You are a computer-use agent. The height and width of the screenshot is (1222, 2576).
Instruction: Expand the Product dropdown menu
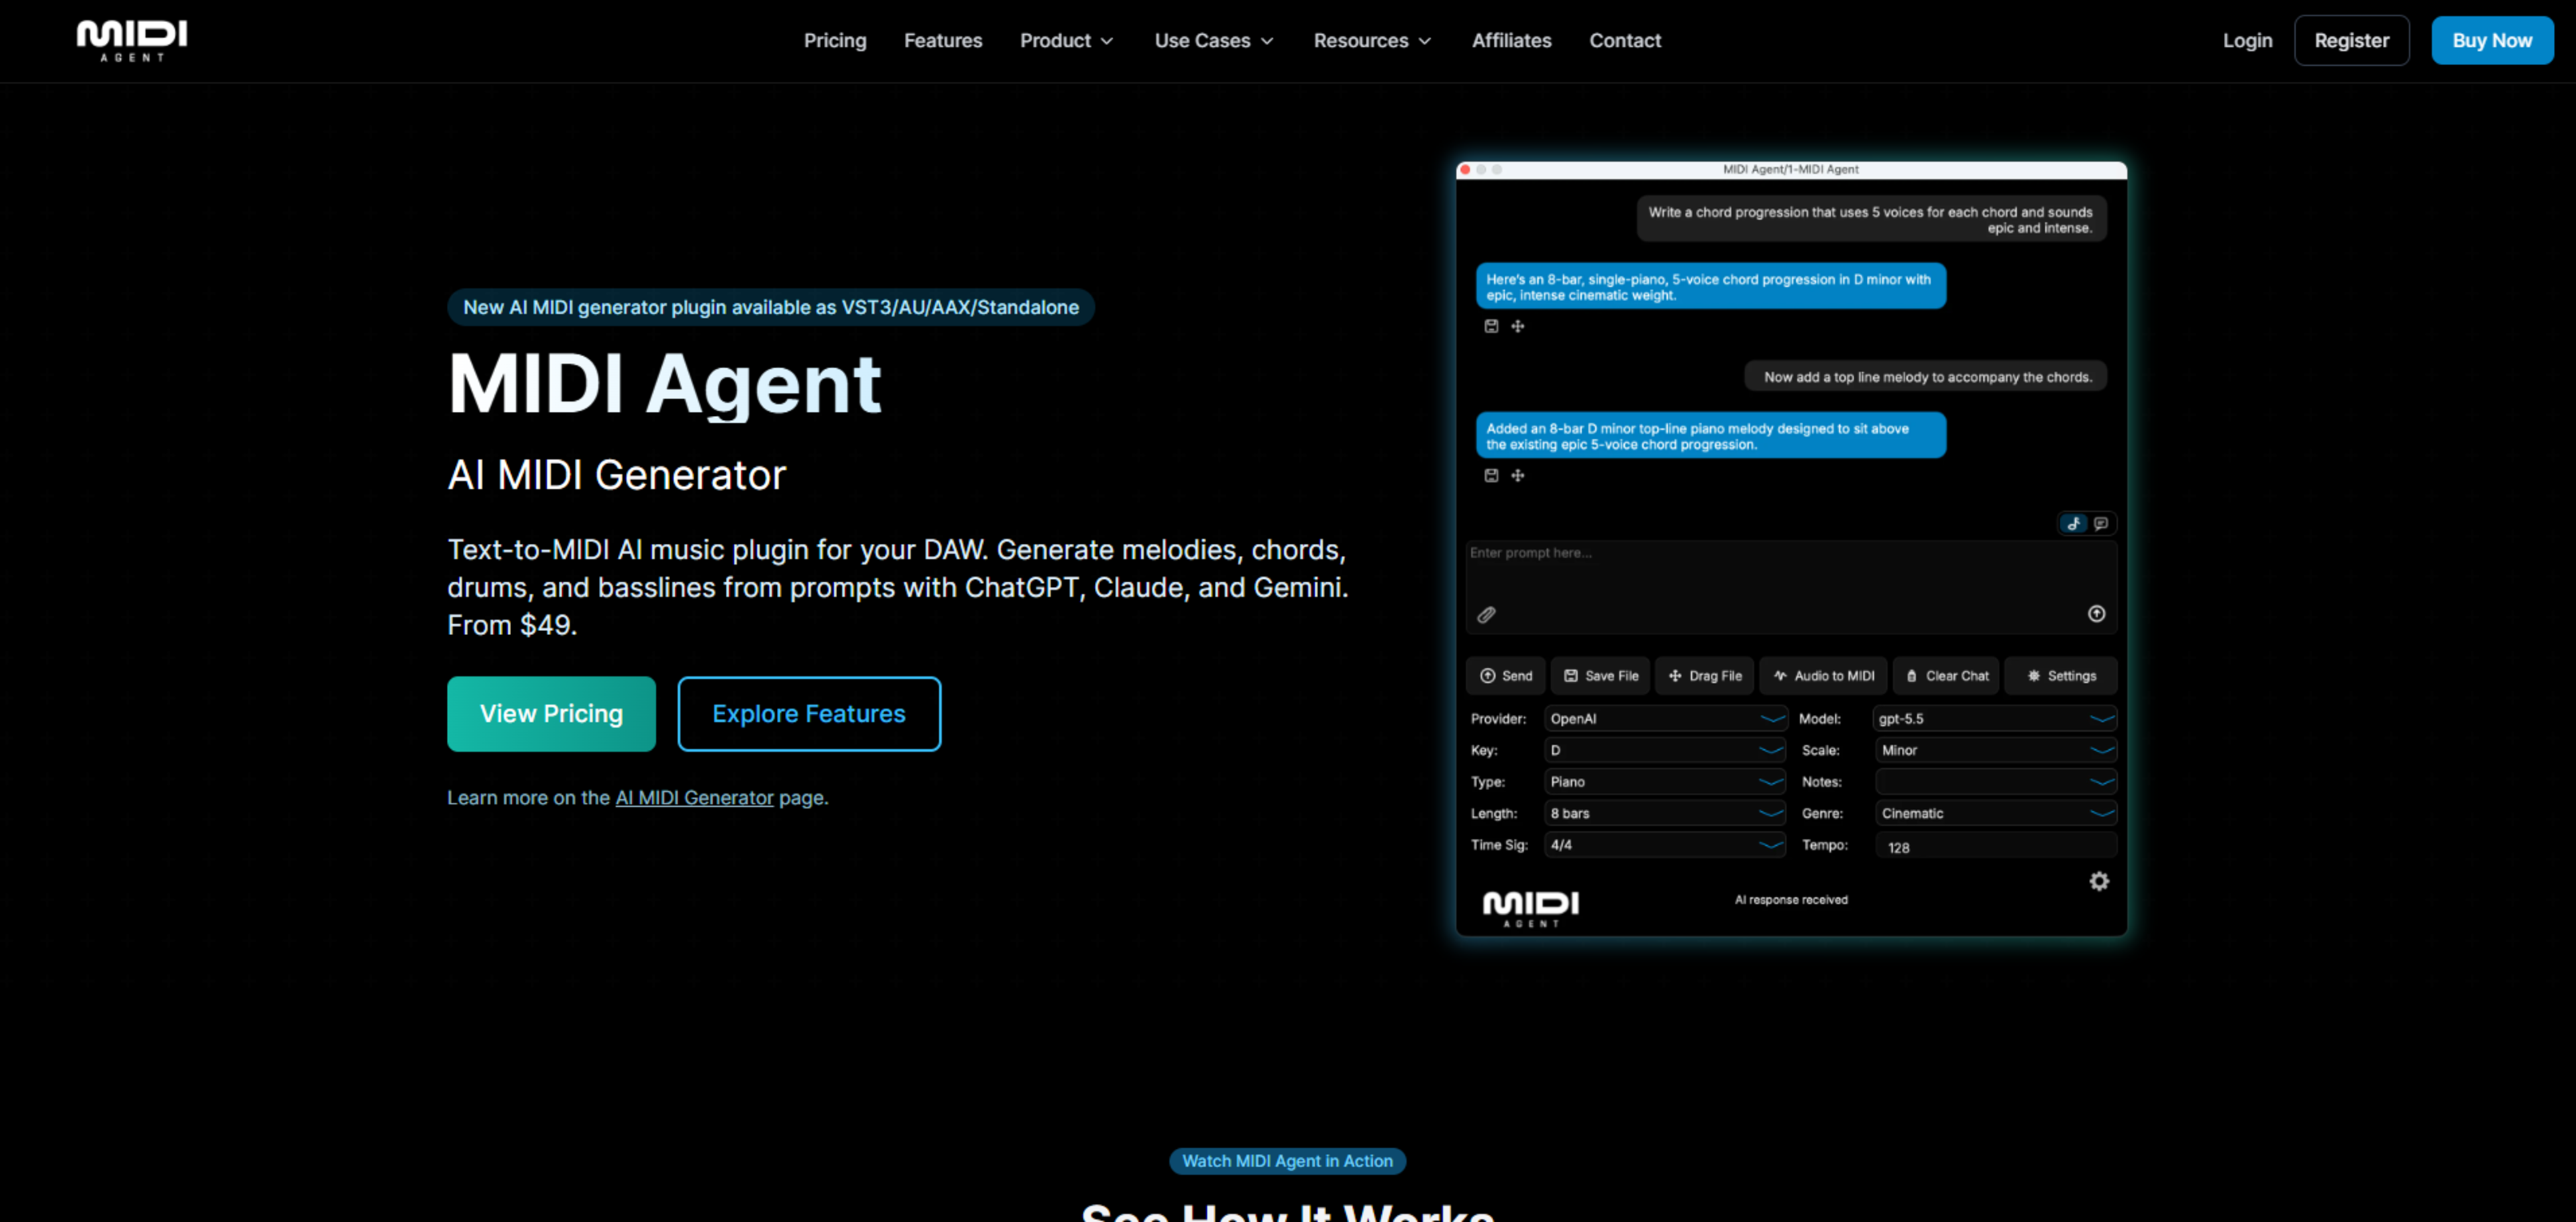click(x=1066, y=41)
